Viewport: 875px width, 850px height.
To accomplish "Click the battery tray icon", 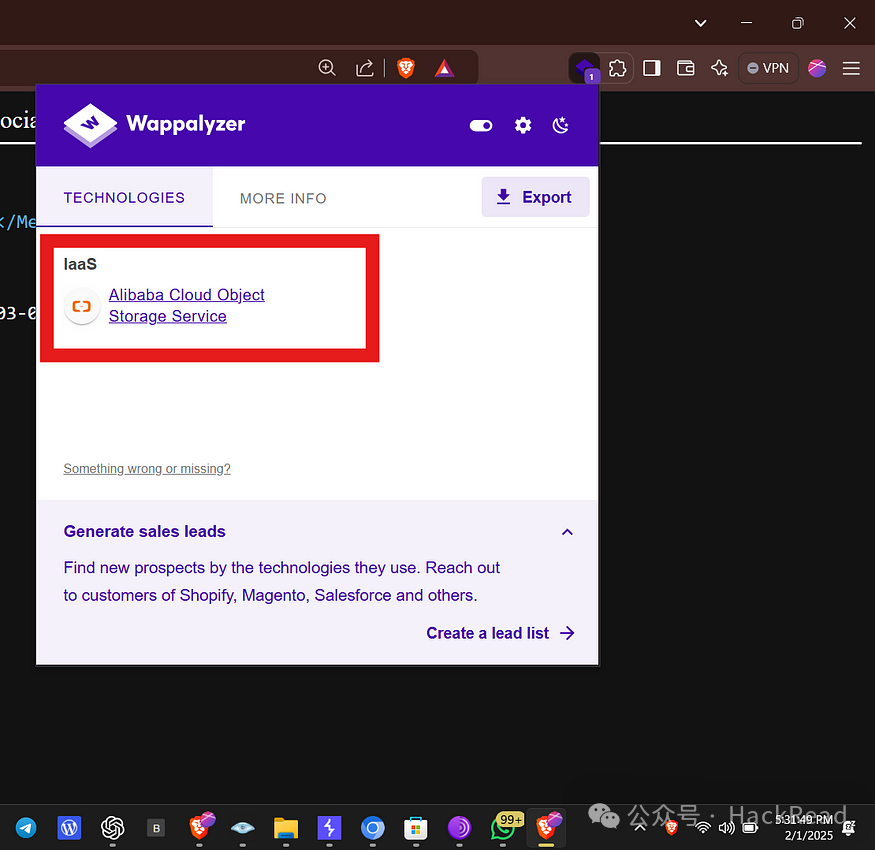I will pyautogui.click(x=751, y=827).
